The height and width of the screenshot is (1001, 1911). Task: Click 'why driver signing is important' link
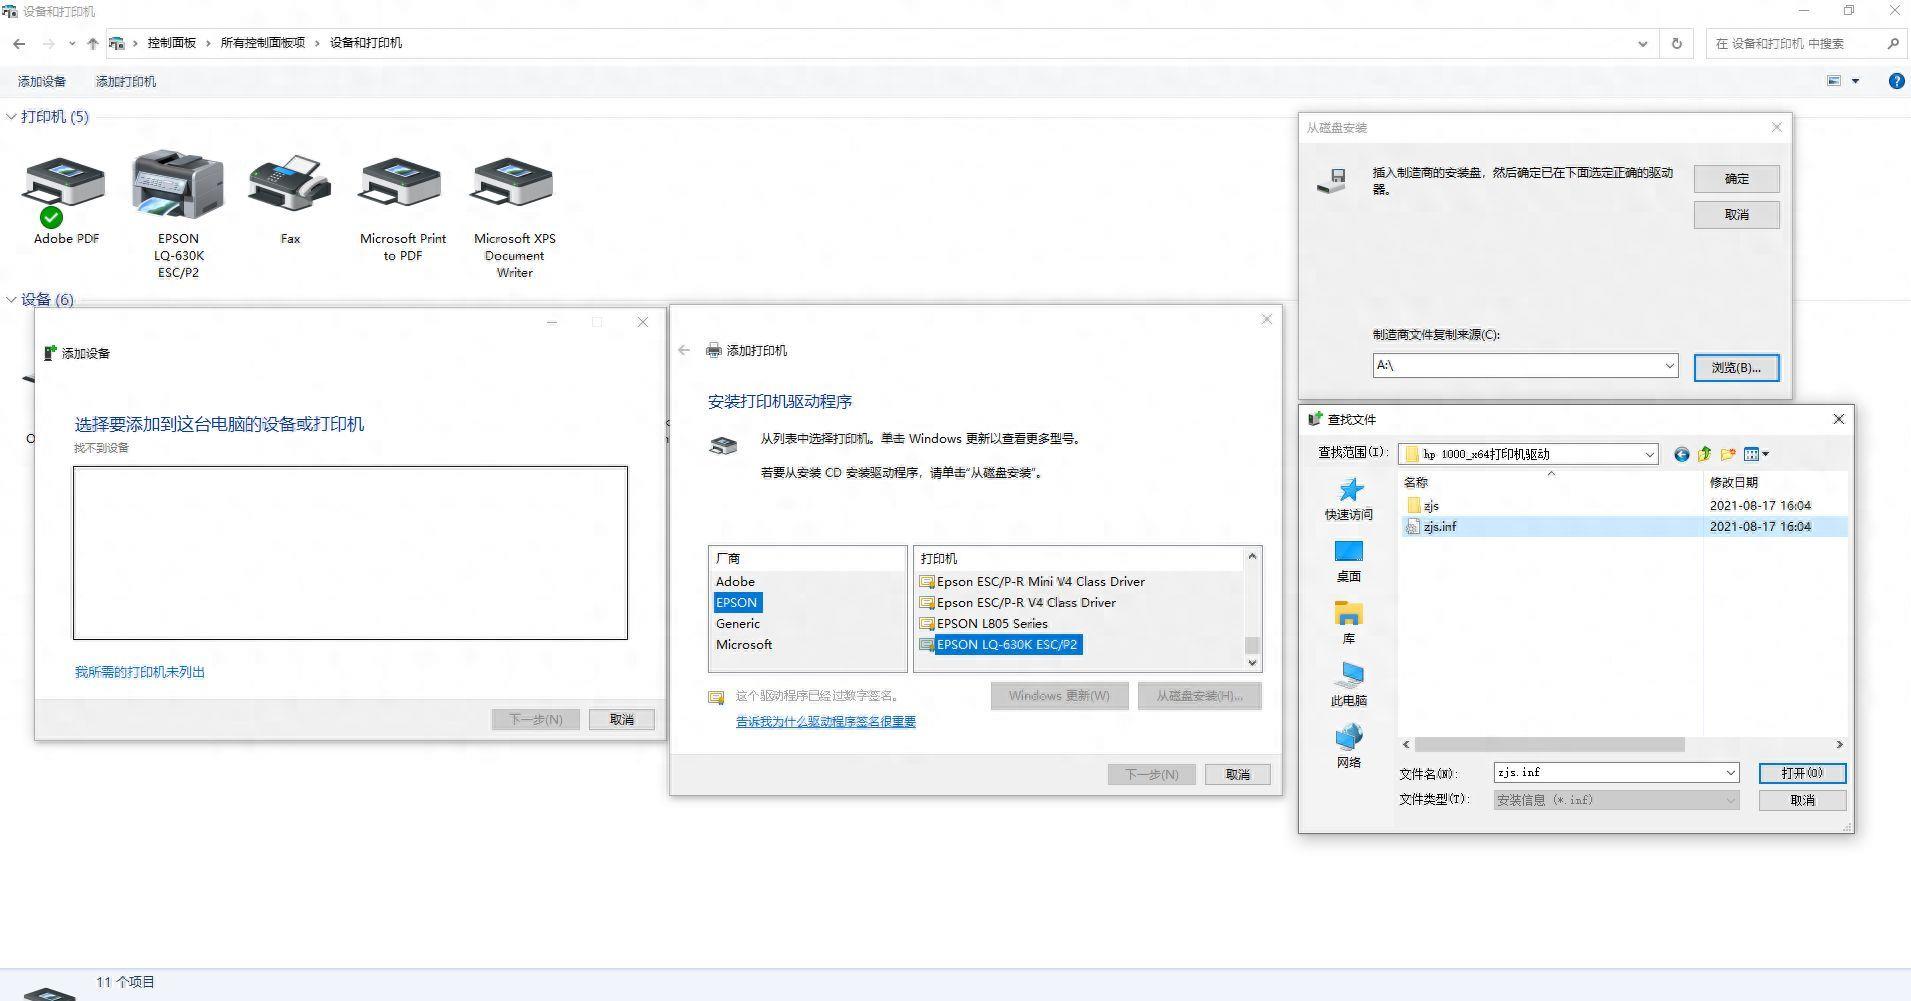[826, 721]
